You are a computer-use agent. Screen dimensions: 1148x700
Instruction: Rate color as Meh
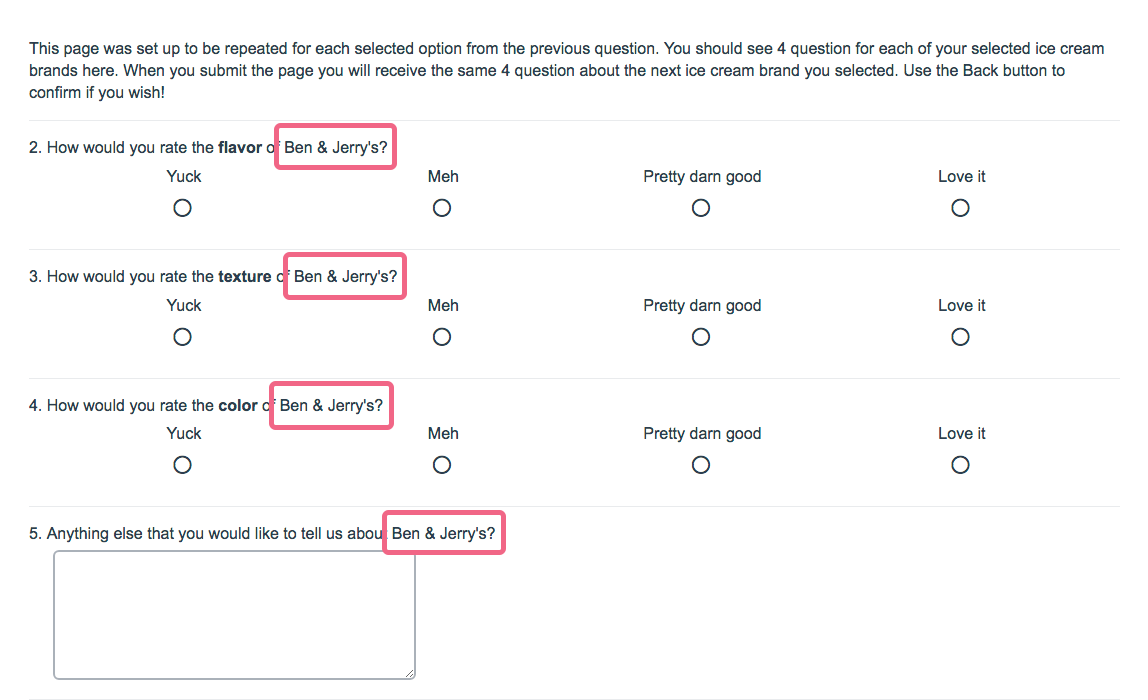click(442, 465)
